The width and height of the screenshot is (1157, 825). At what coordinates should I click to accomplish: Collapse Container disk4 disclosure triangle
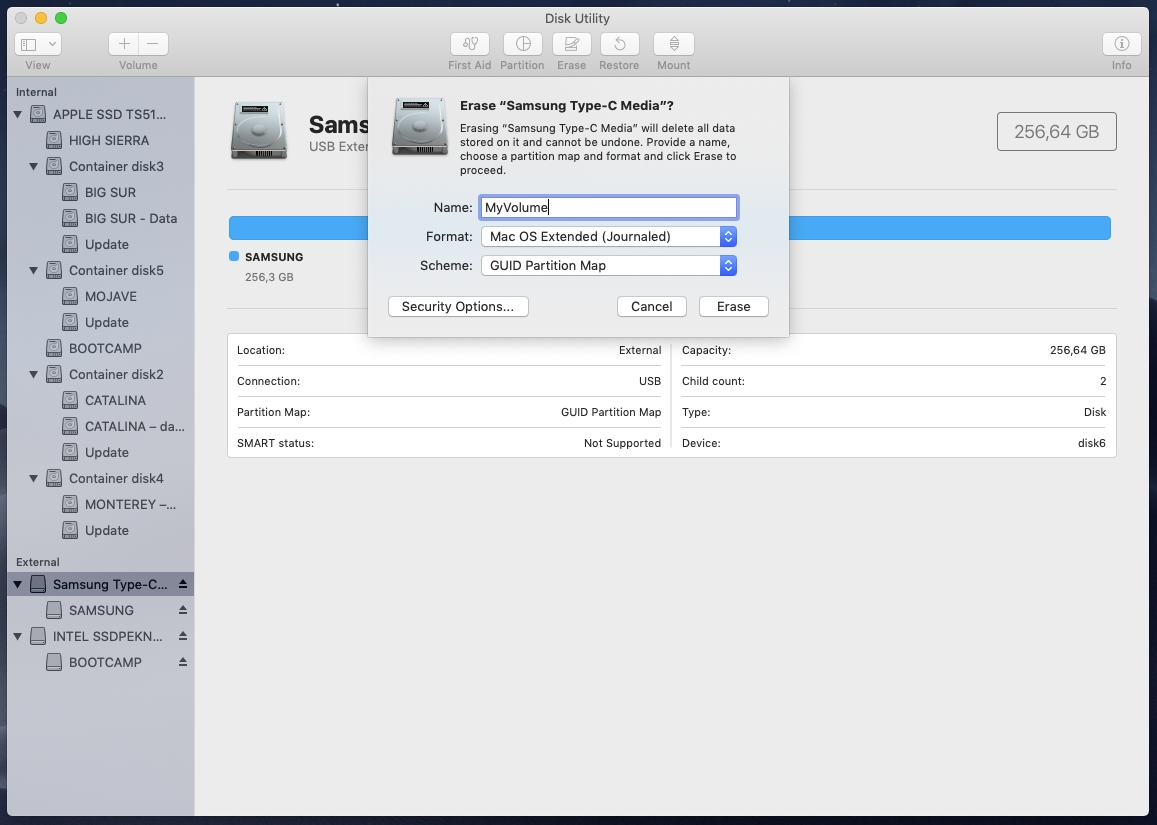pos(33,478)
